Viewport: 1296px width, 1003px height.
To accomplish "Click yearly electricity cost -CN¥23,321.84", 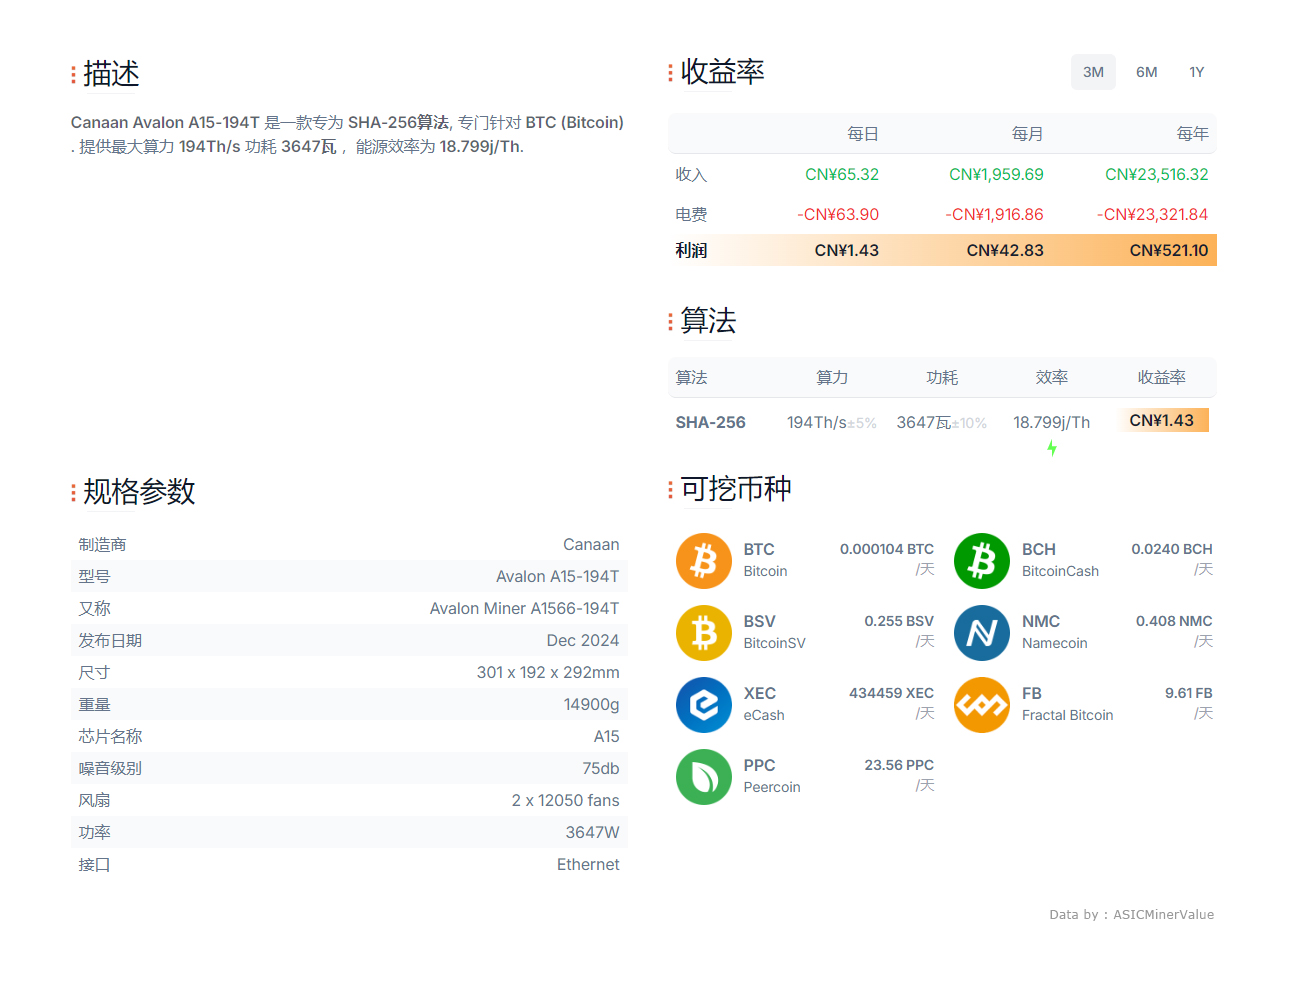I will (1152, 214).
